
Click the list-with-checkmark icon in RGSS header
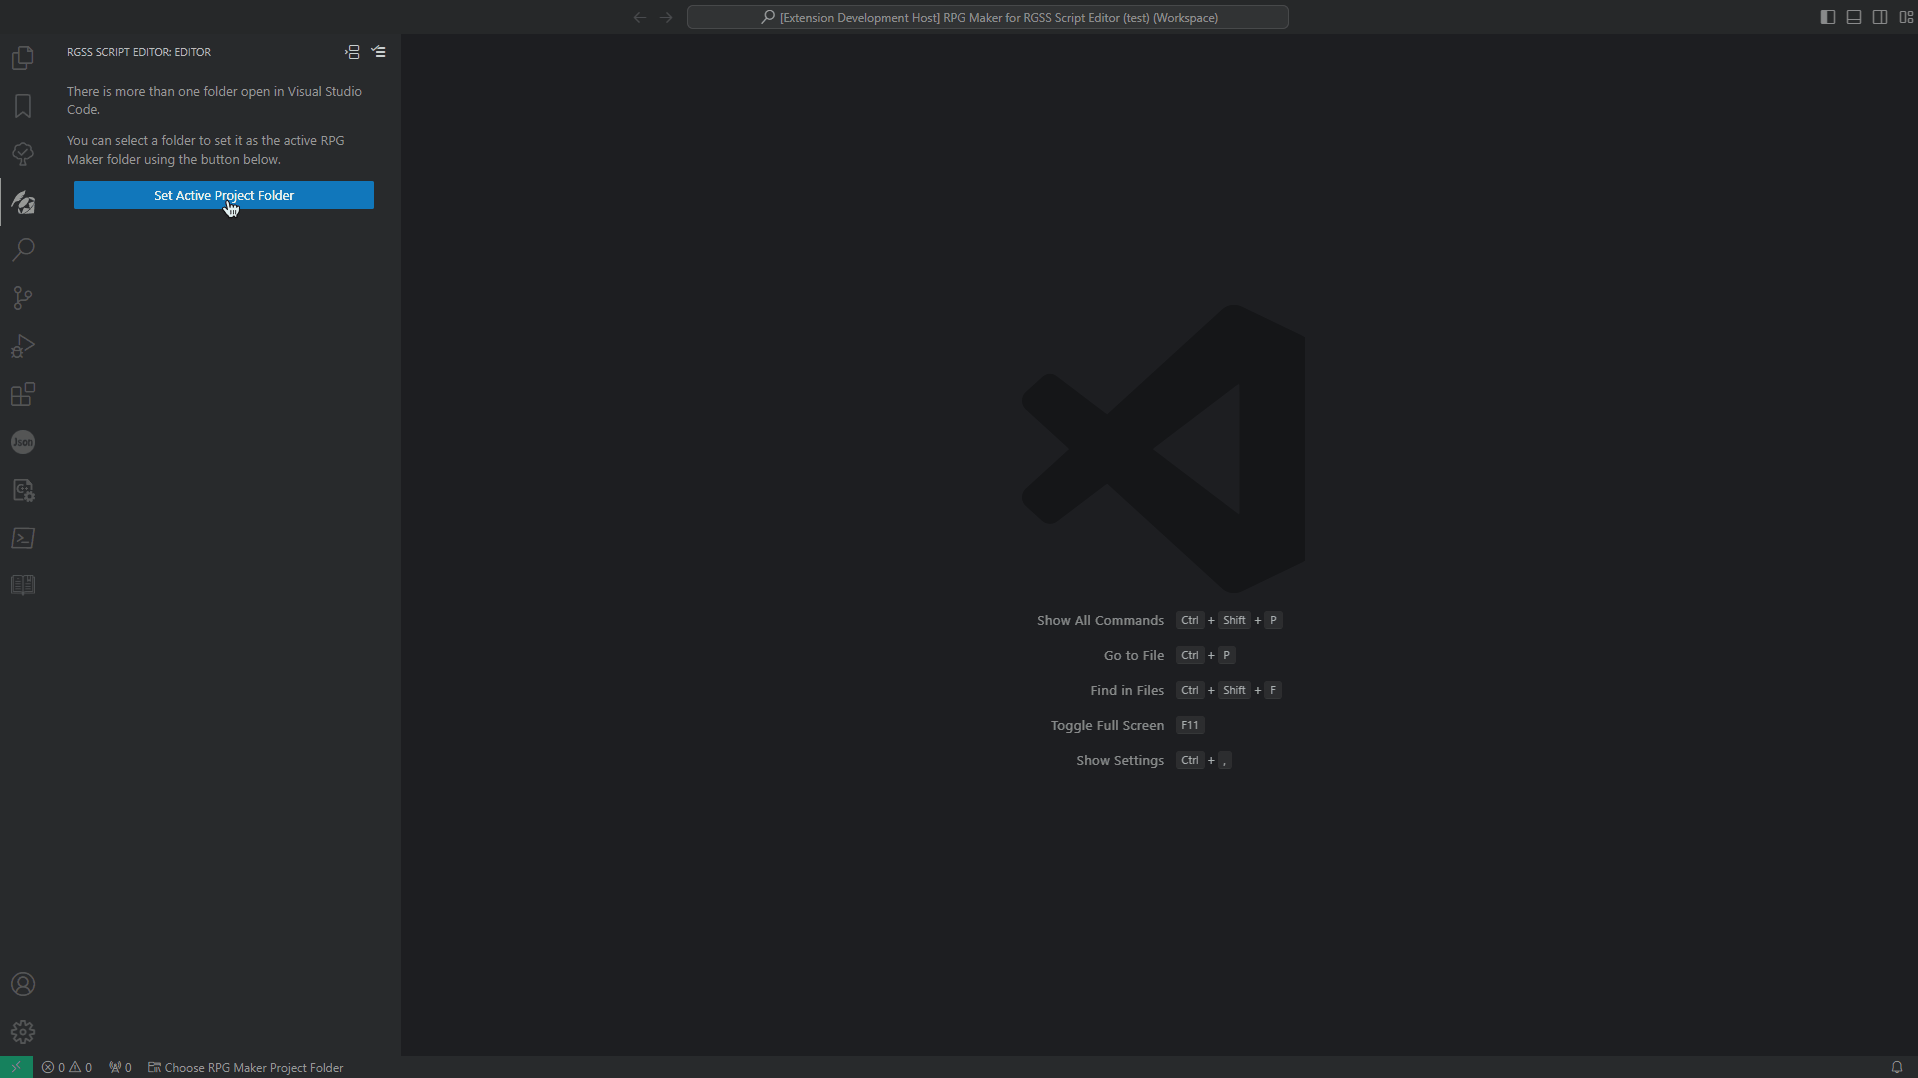click(x=379, y=52)
